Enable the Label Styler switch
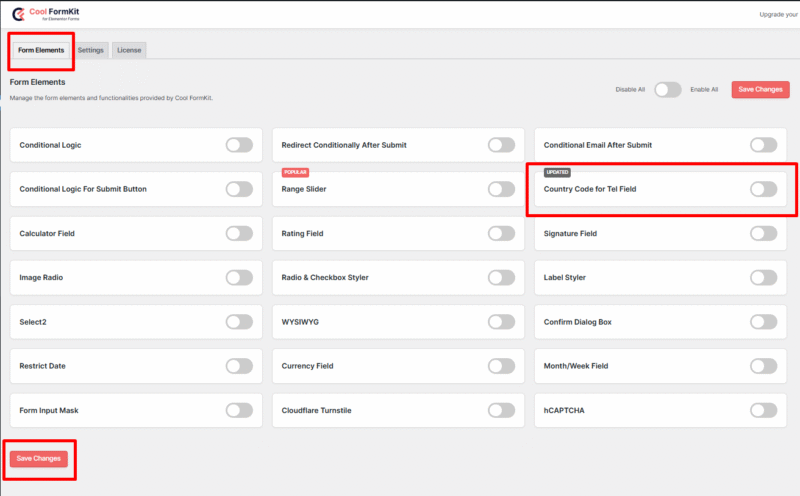 click(x=763, y=278)
